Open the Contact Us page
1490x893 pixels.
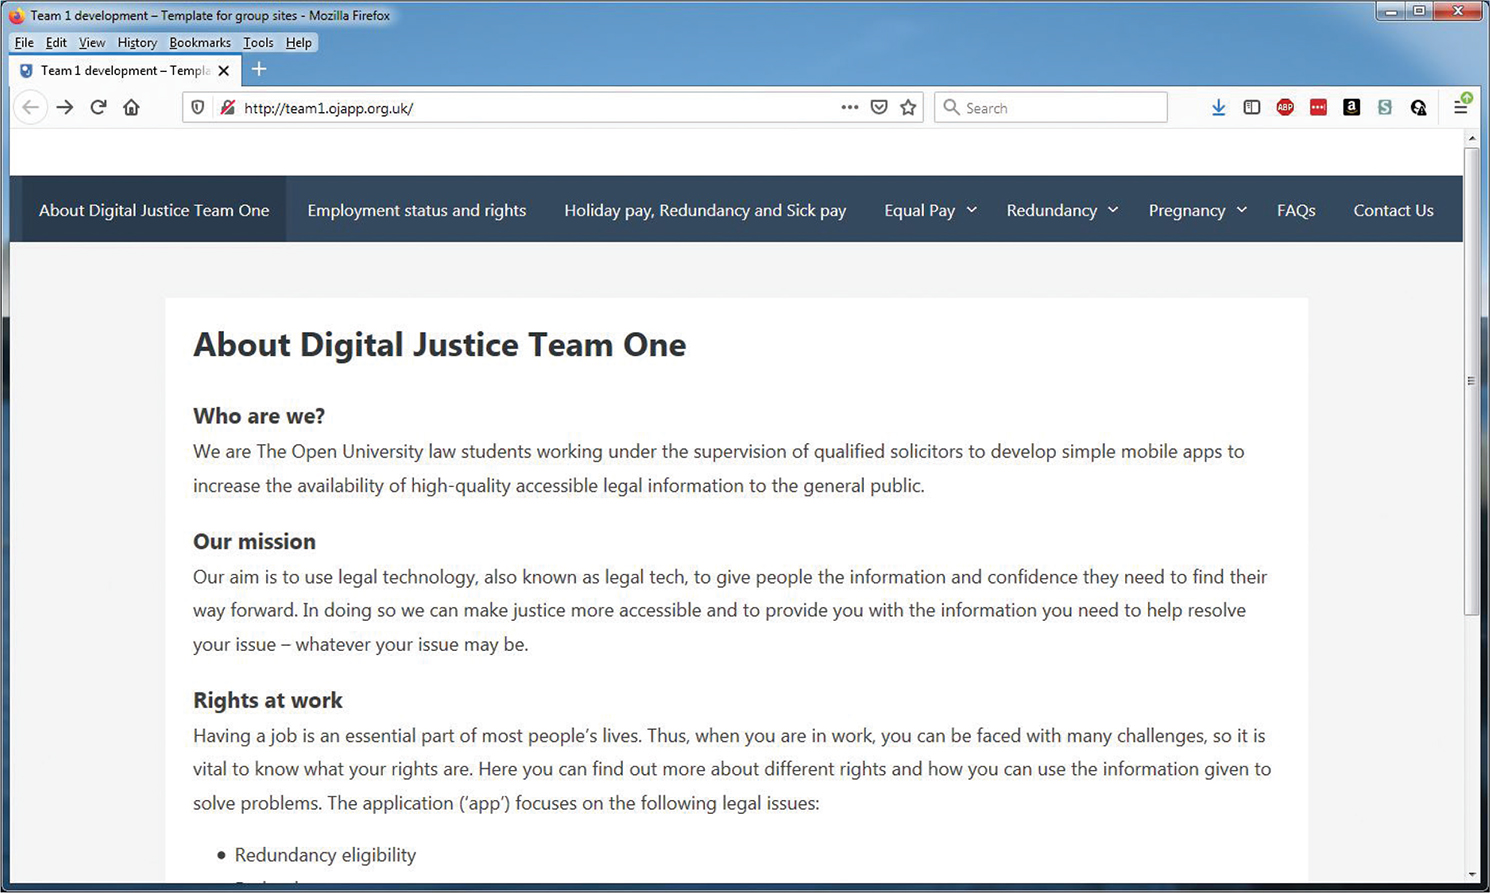(x=1393, y=210)
